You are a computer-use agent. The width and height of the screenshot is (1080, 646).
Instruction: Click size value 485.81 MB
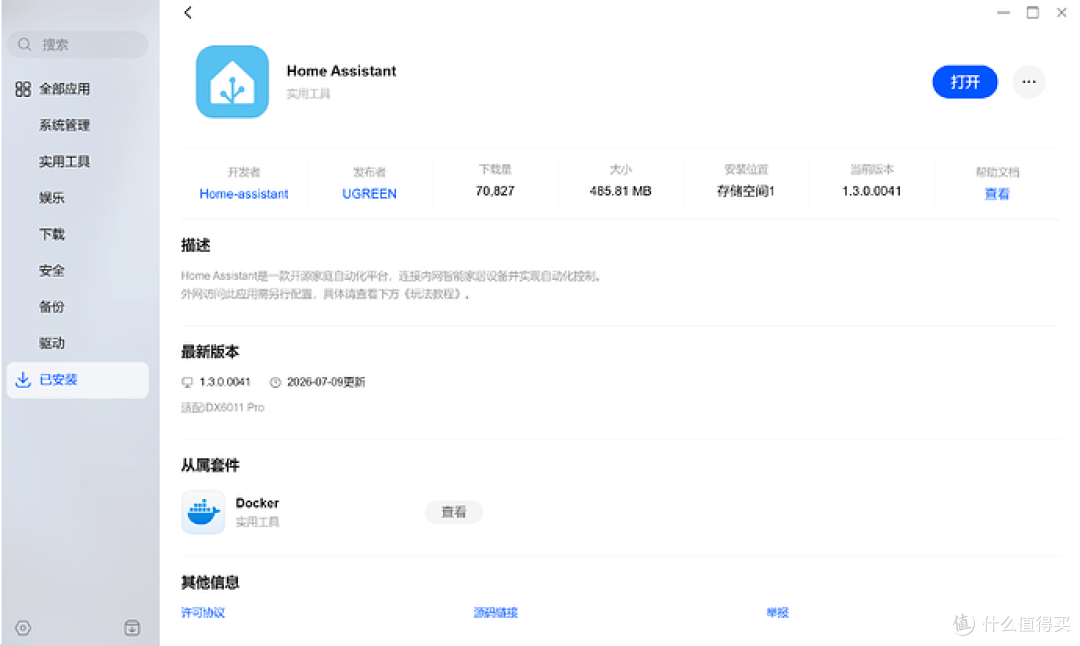tap(621, 191)
